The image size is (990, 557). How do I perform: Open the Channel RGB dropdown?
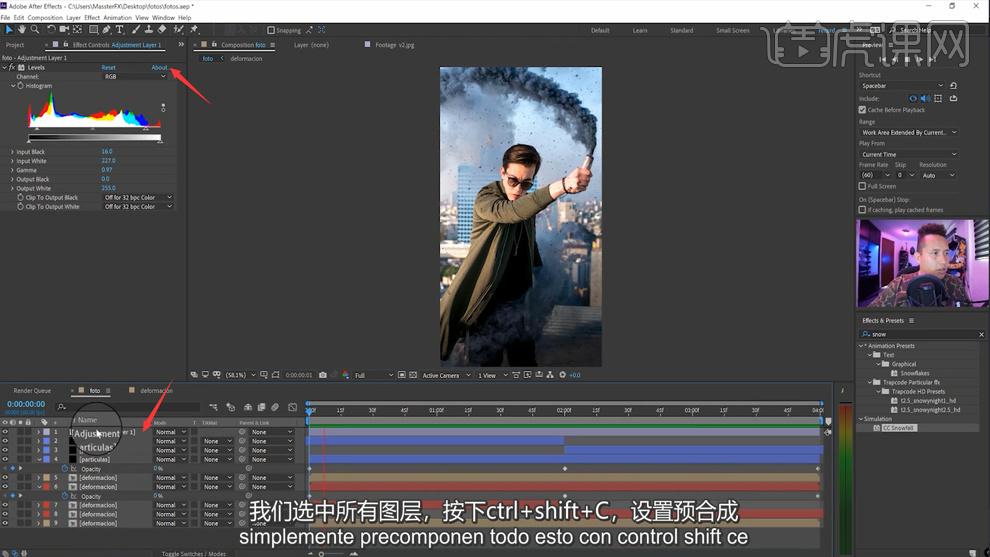pos(135,77)
